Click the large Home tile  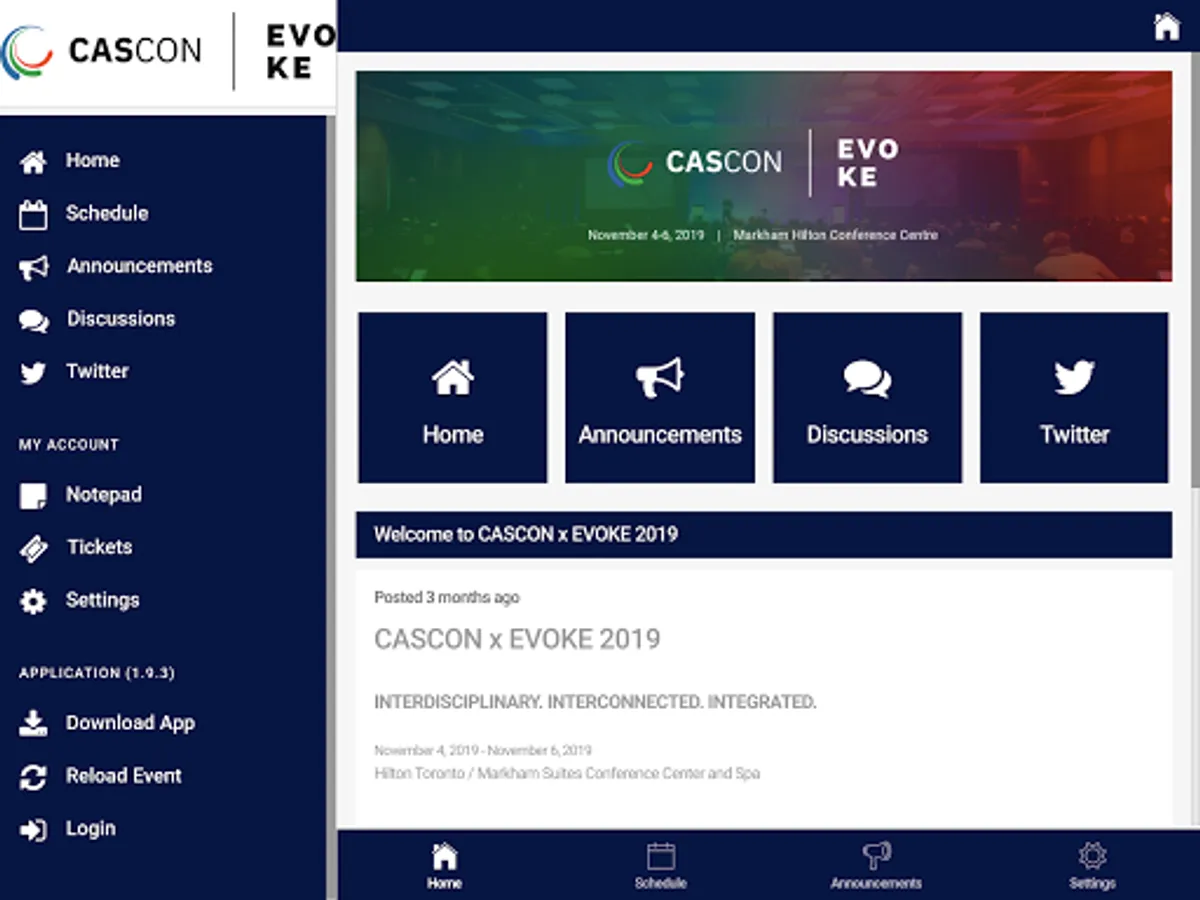pos(453,398)
